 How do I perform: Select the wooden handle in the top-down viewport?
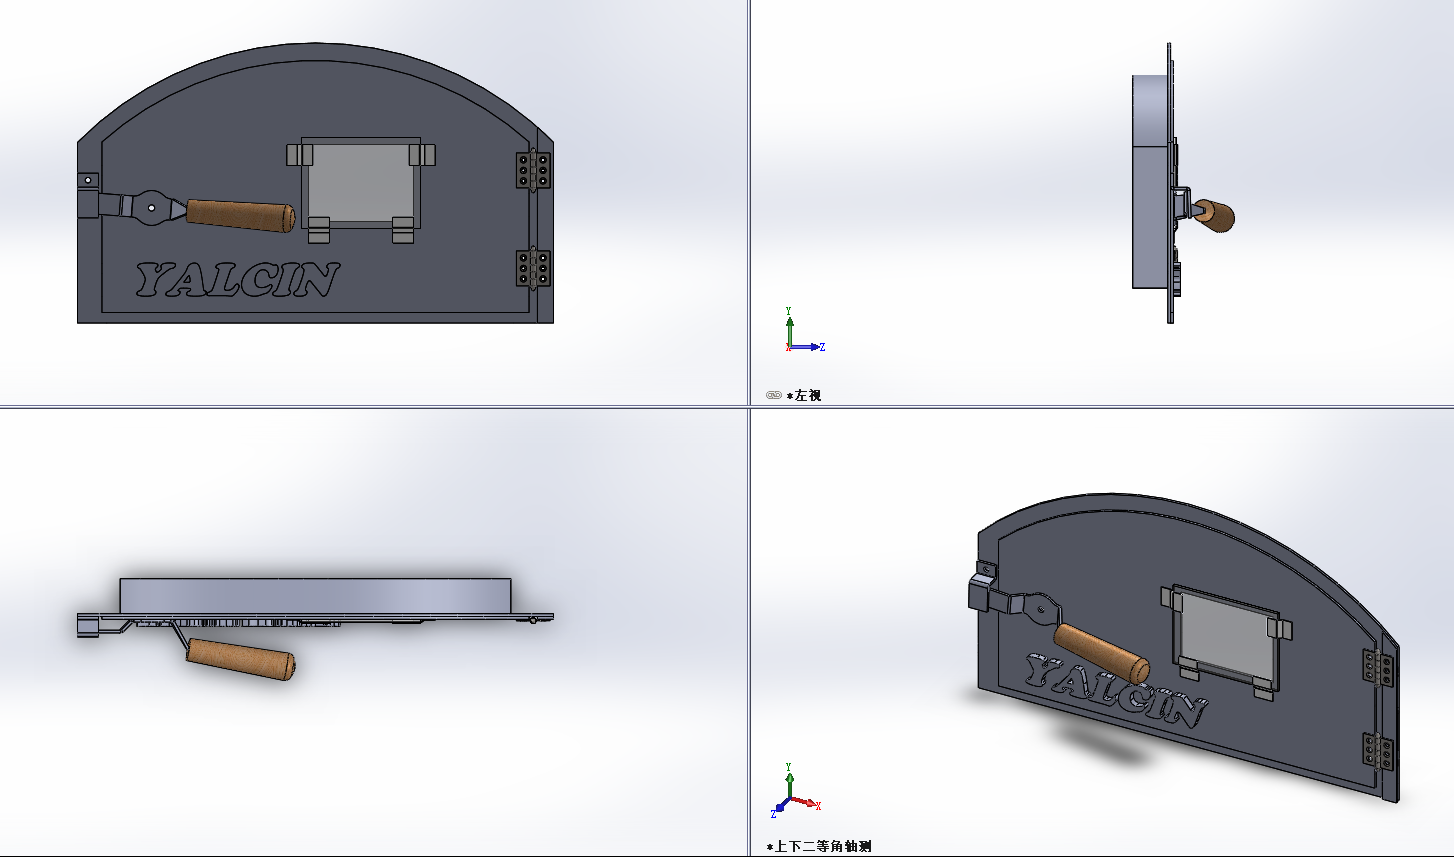(241, 659)
